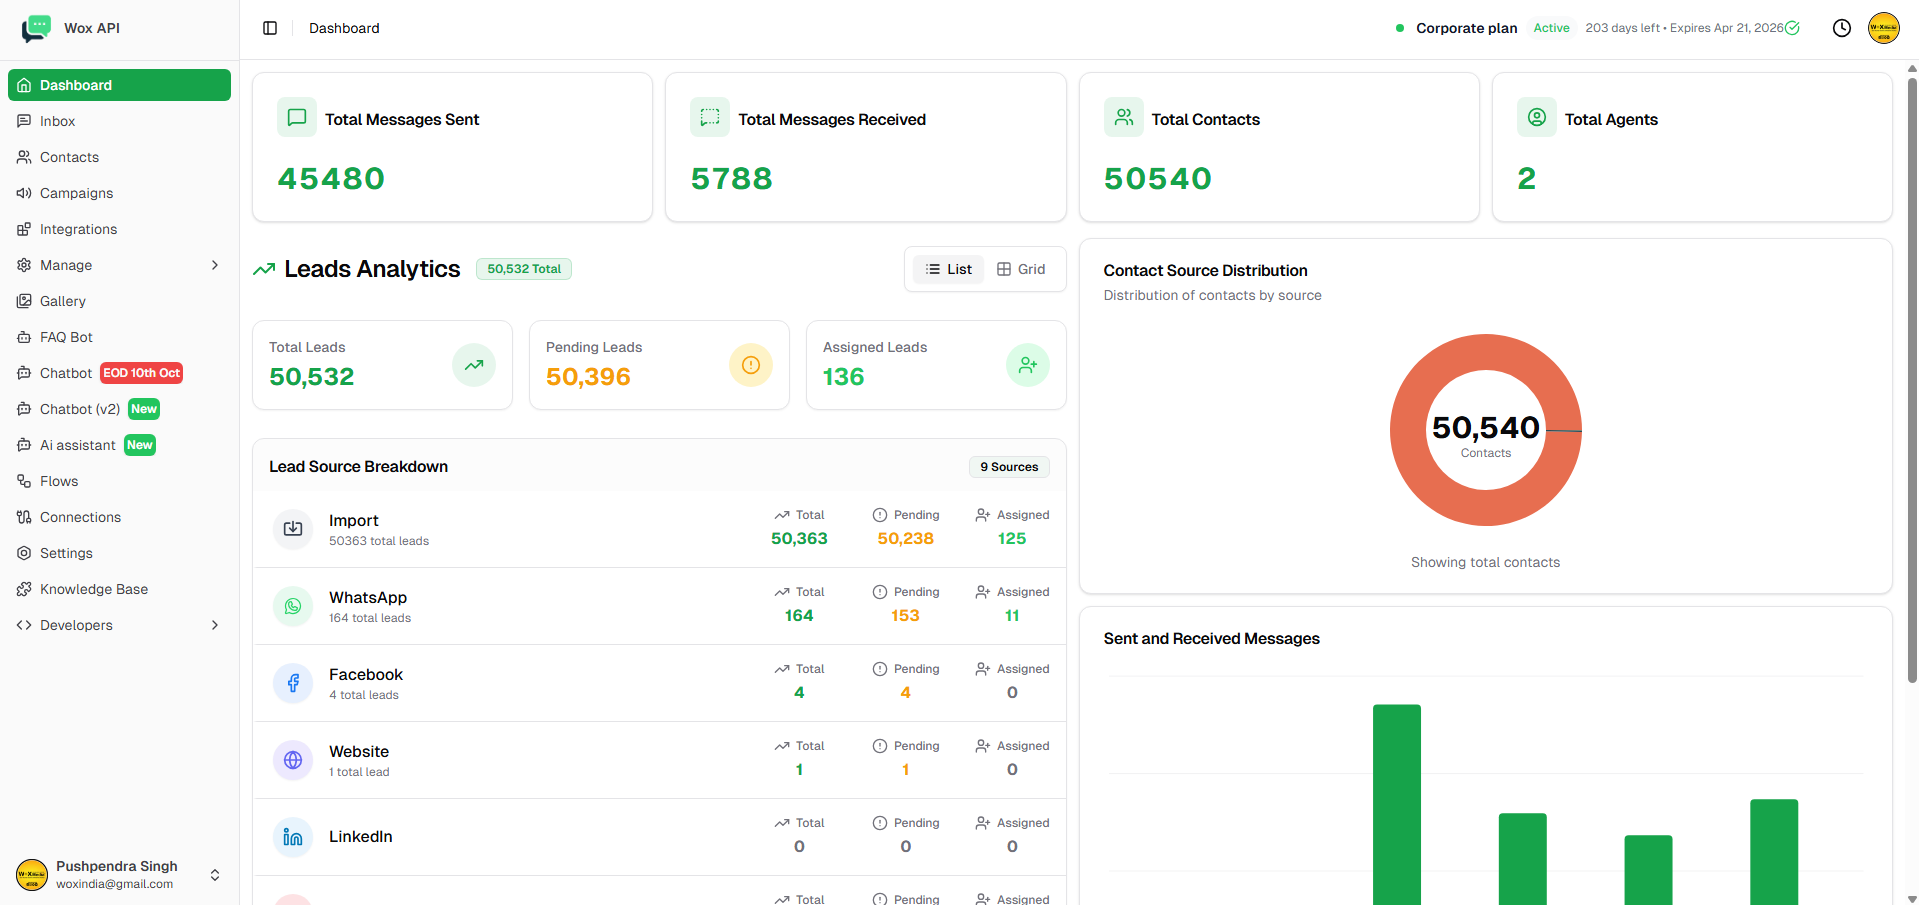Click the LinkedIn lead source icon
The height and width of the screenshot is (905, 1919).
tap(293, 837)
